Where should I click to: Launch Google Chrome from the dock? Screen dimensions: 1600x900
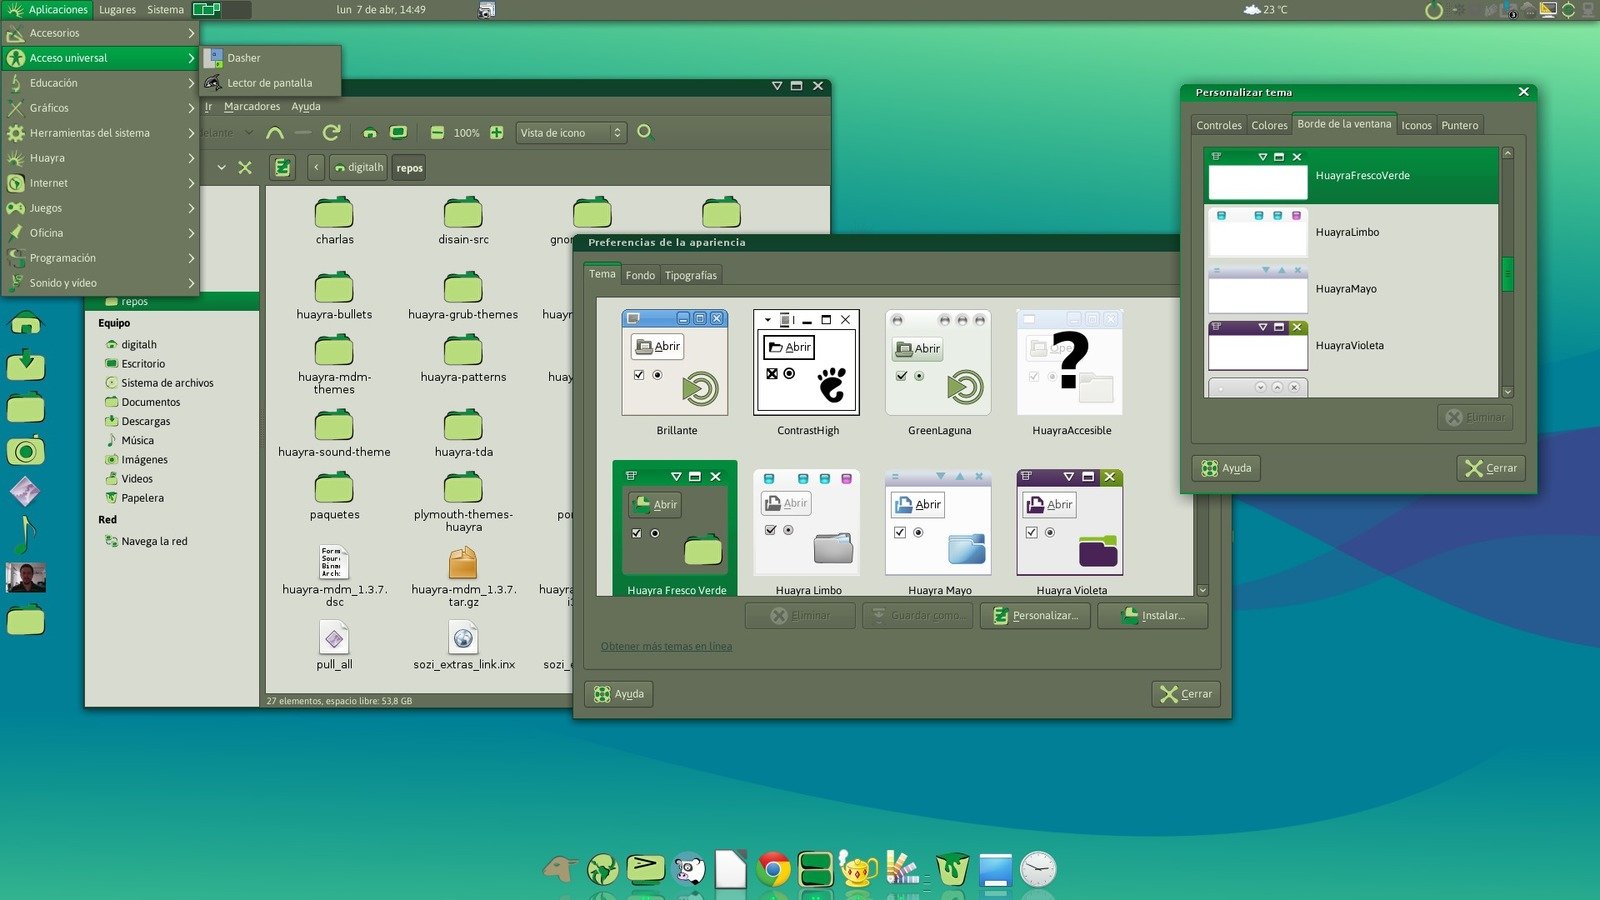pyautogui.click(x=773, y=869)
